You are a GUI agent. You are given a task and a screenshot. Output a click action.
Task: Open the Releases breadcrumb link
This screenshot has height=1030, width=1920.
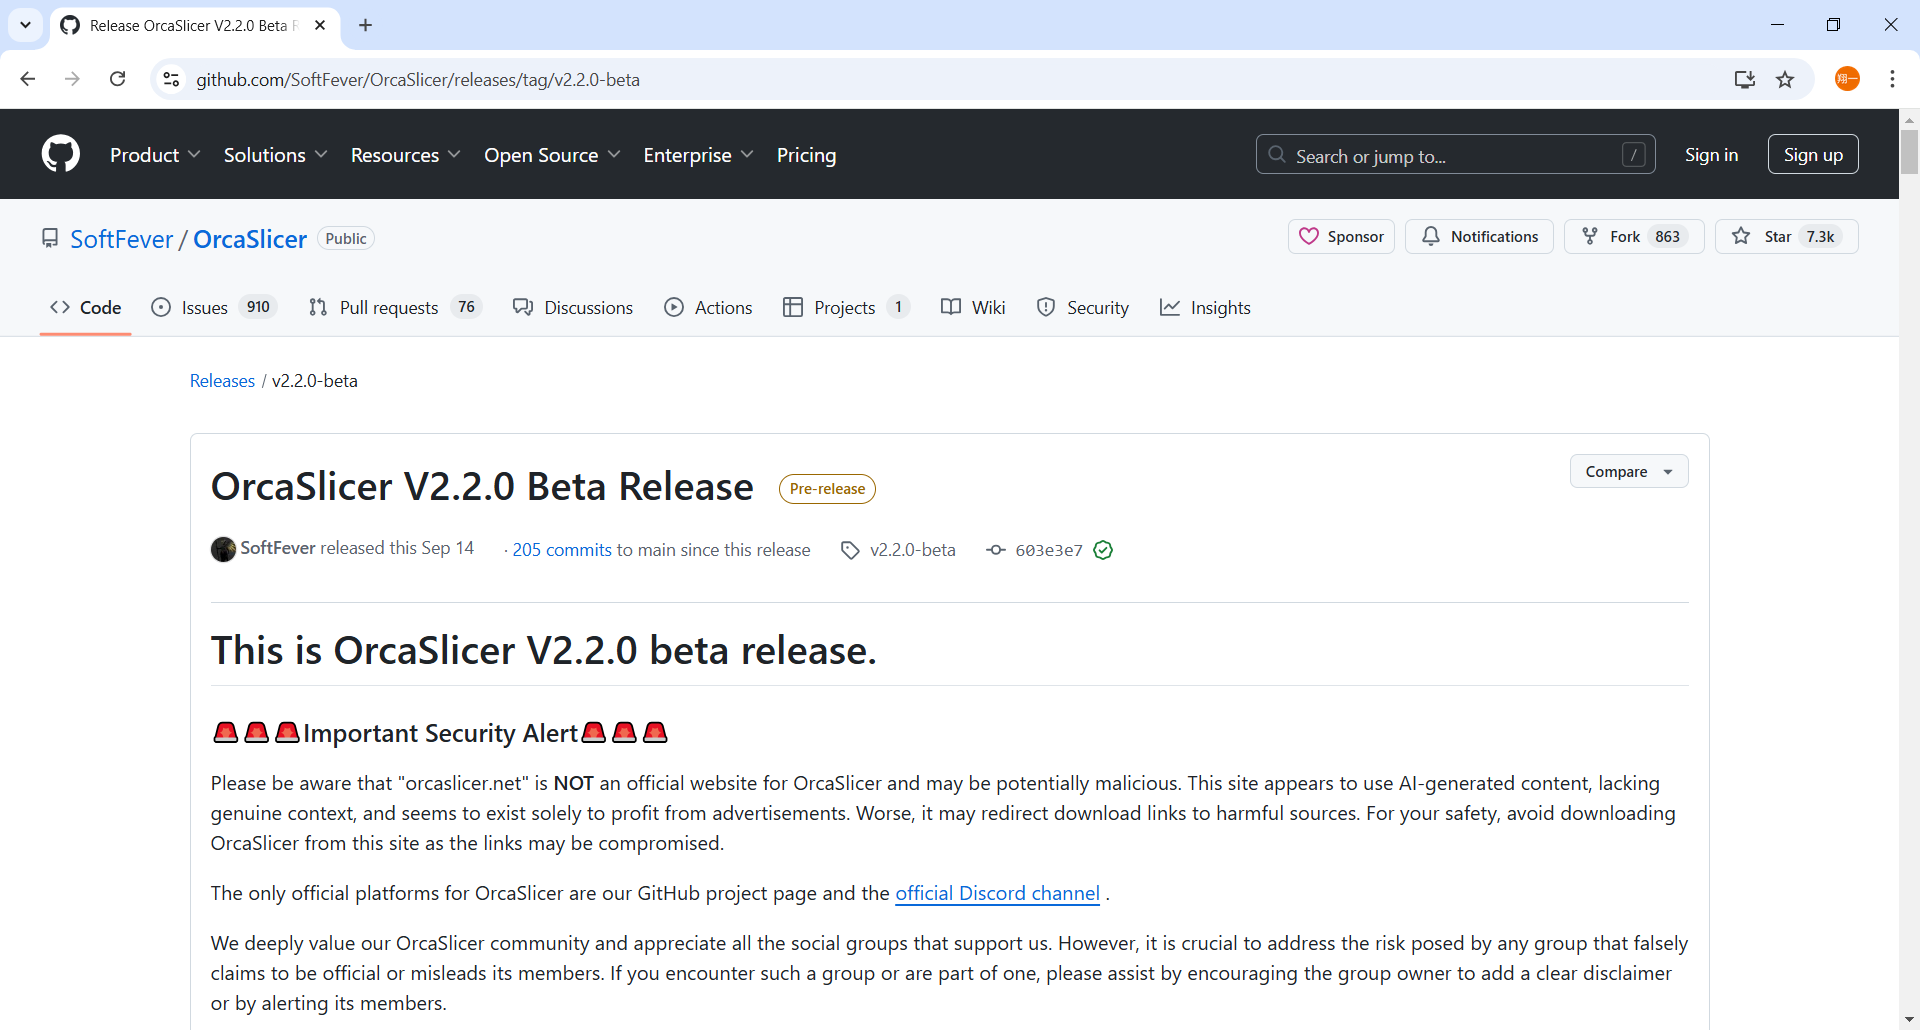tap(222, 380)
